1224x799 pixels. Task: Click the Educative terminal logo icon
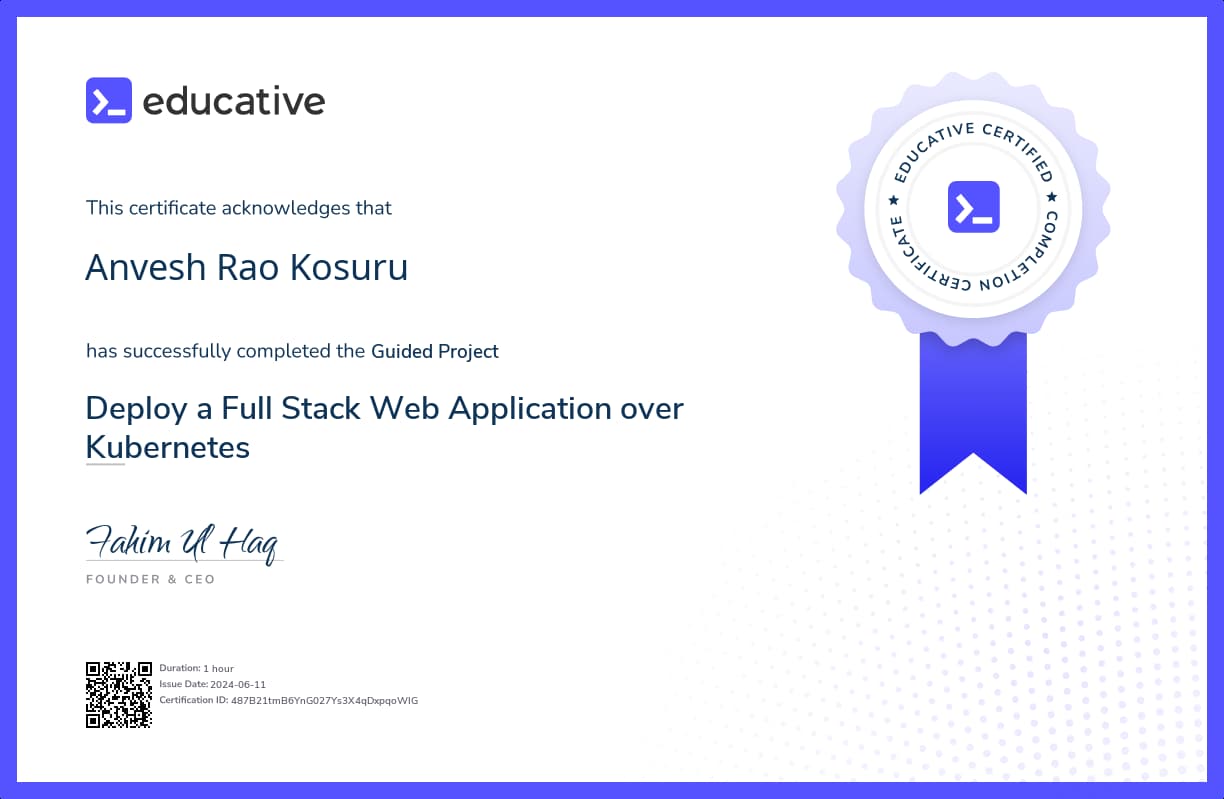tap(109, 100)
